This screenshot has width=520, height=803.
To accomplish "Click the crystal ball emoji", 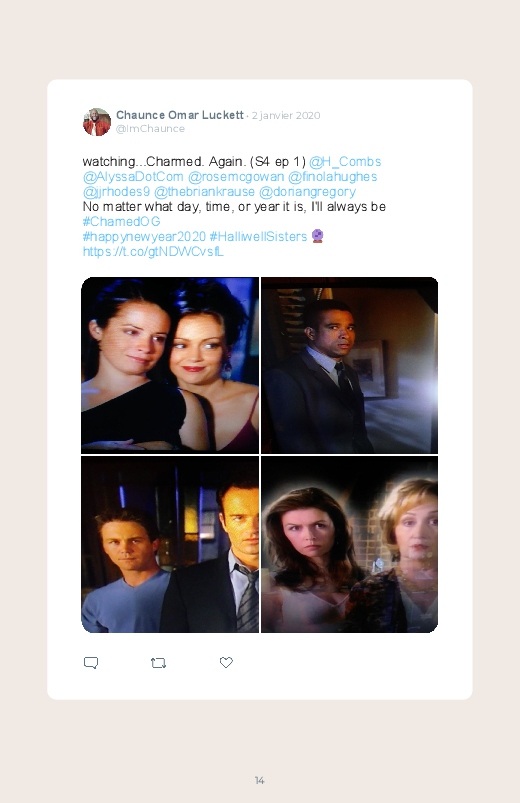I will click(x=318, y=236).
